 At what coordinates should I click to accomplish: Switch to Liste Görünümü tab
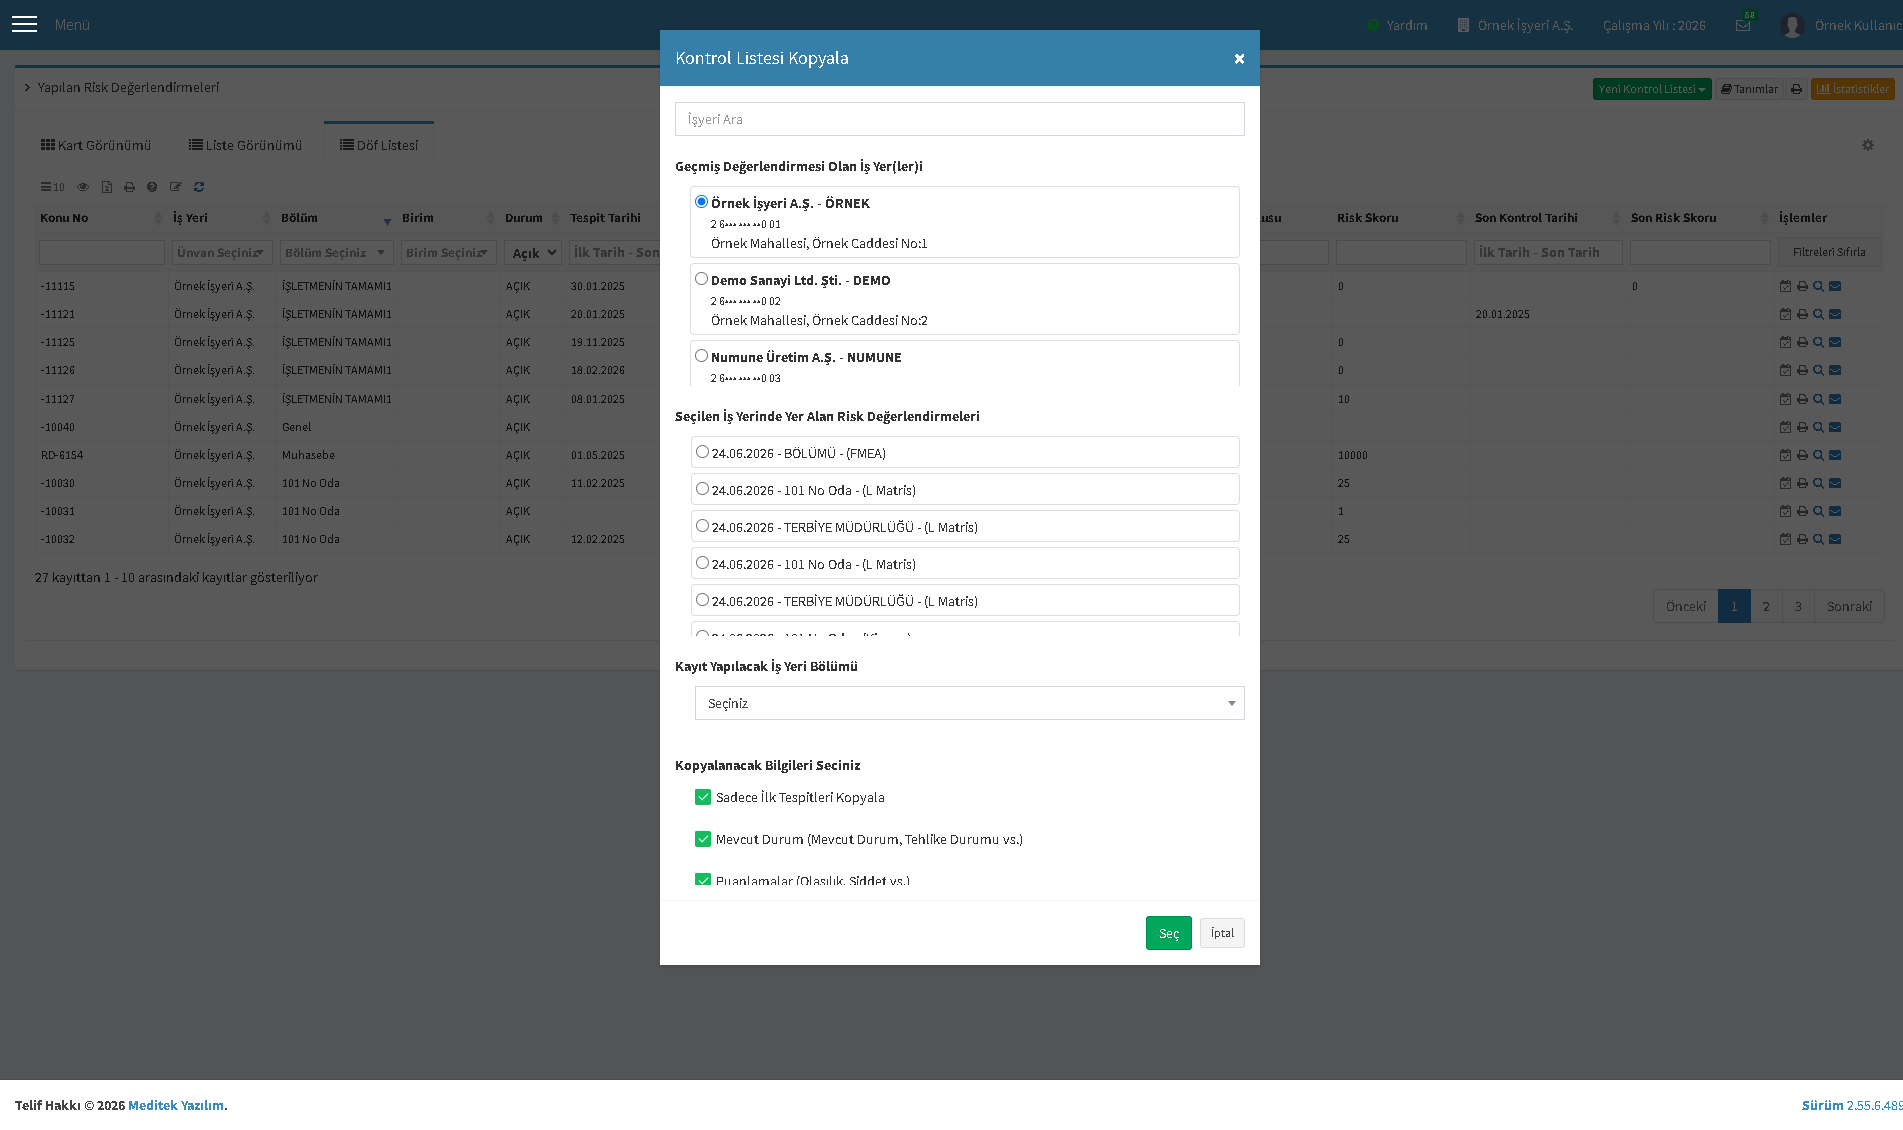coord(245,145)
